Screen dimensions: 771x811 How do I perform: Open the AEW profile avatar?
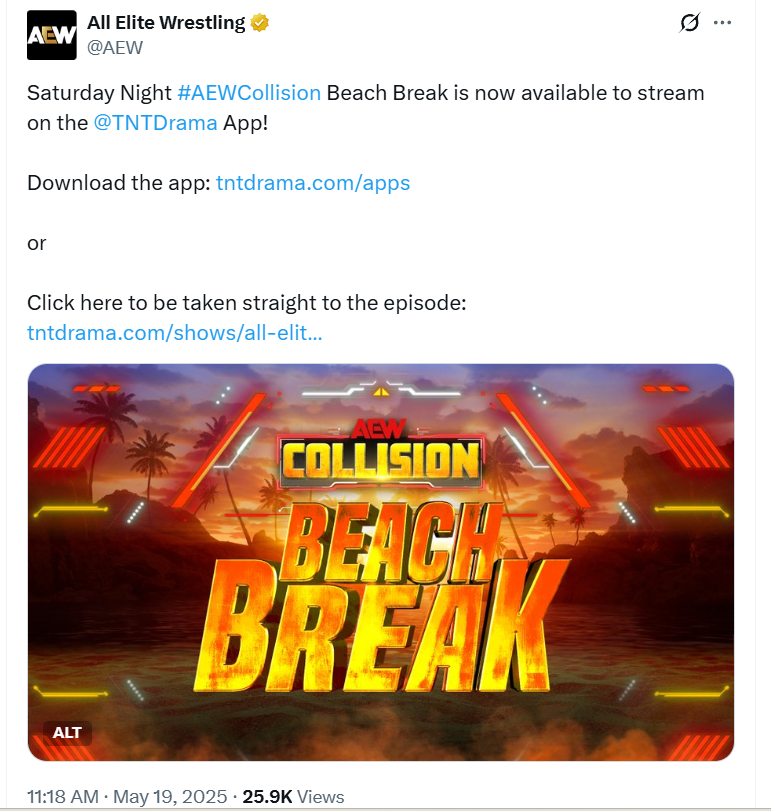[x=52, y=35]
